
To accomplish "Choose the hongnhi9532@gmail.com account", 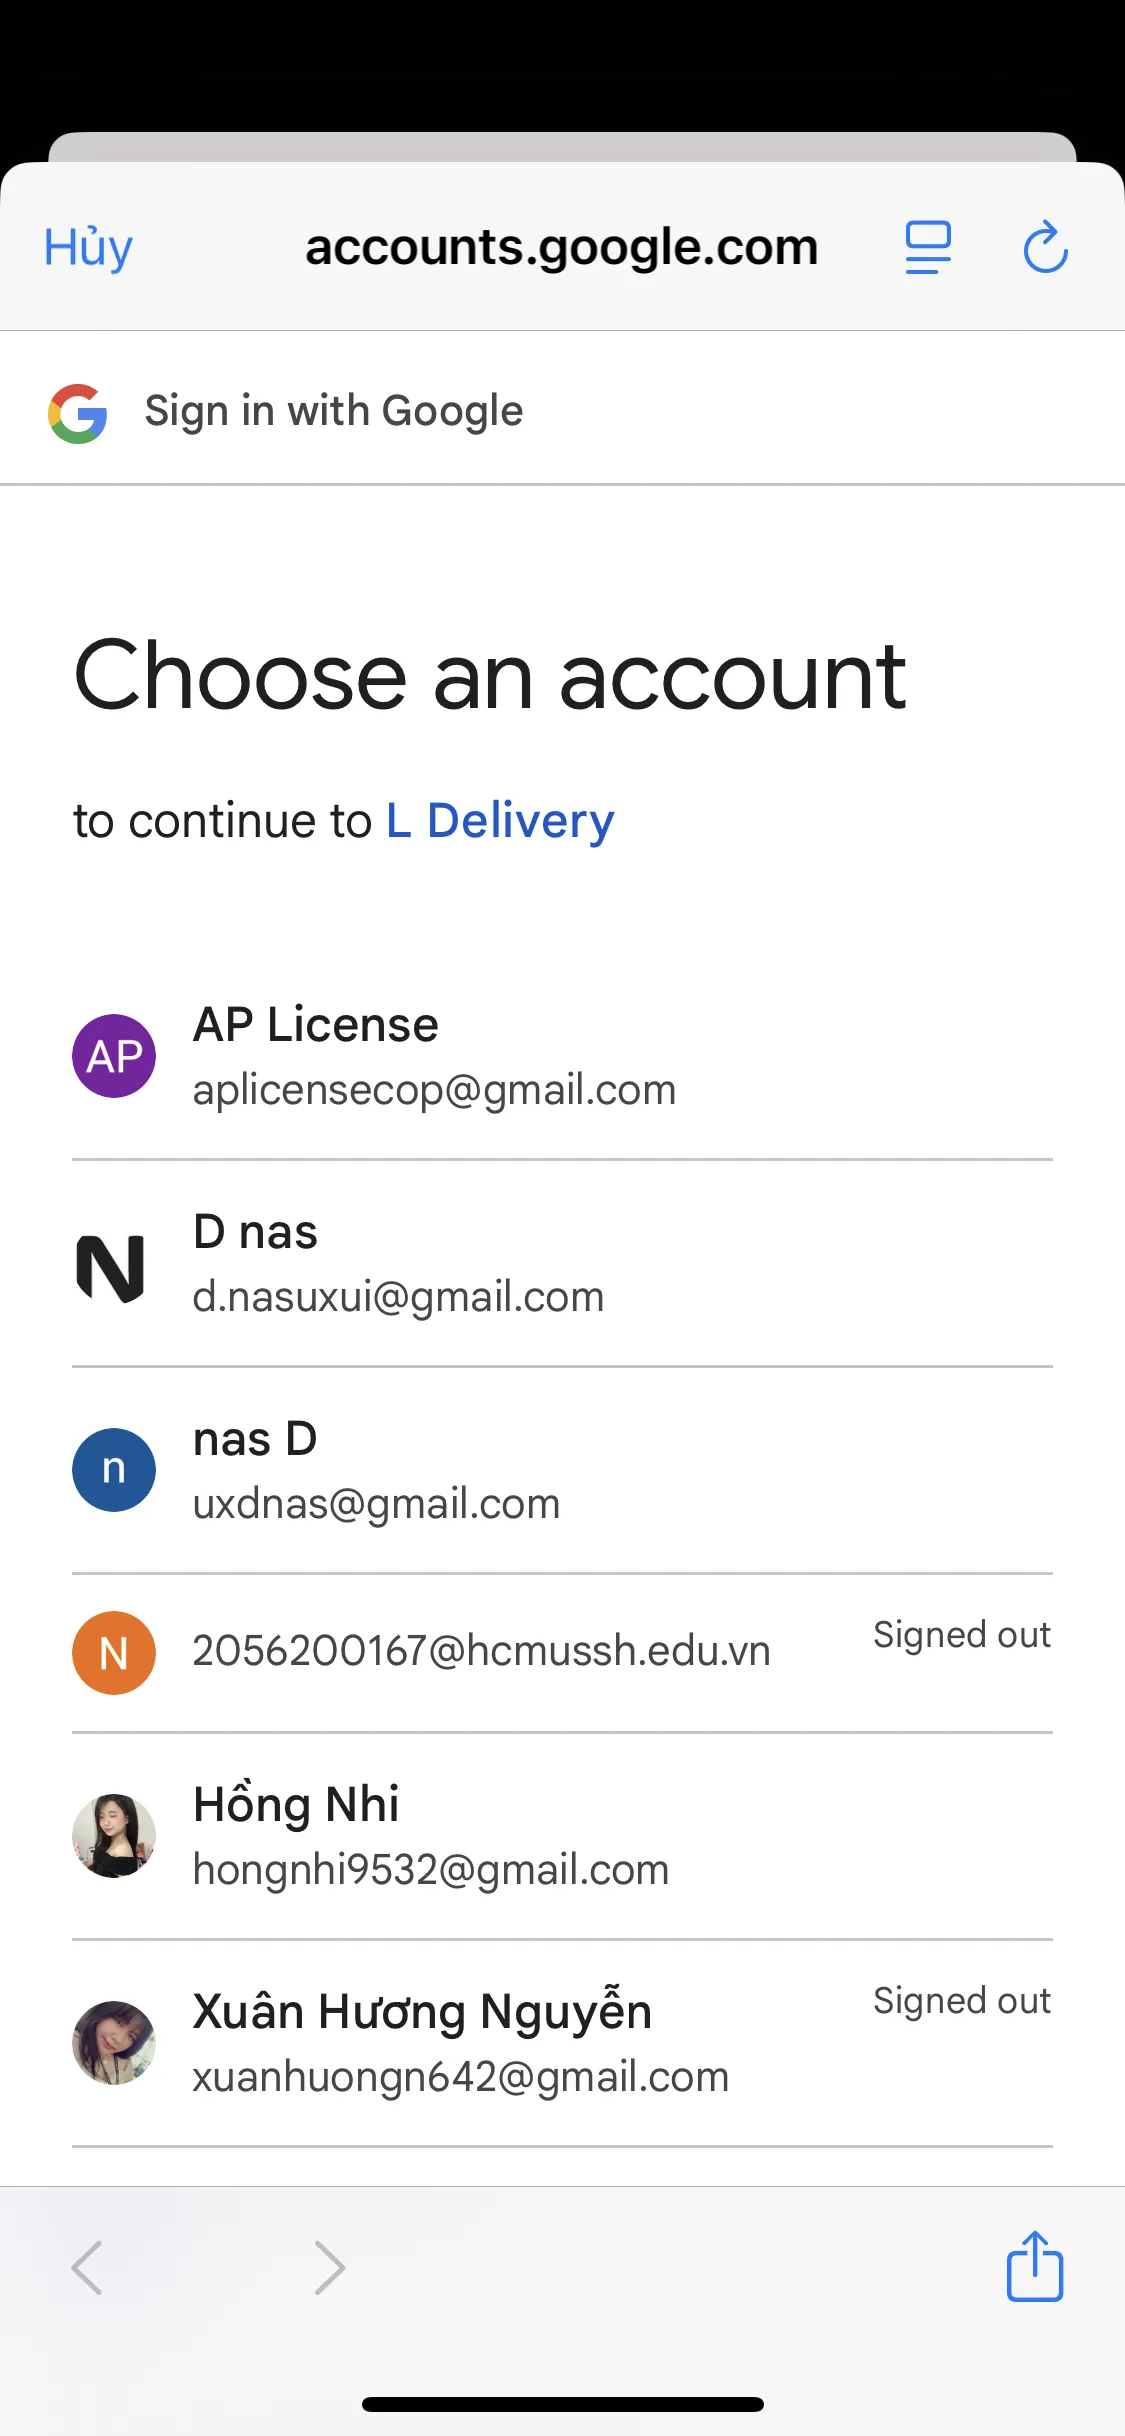I will click(x=430, y=1869).
